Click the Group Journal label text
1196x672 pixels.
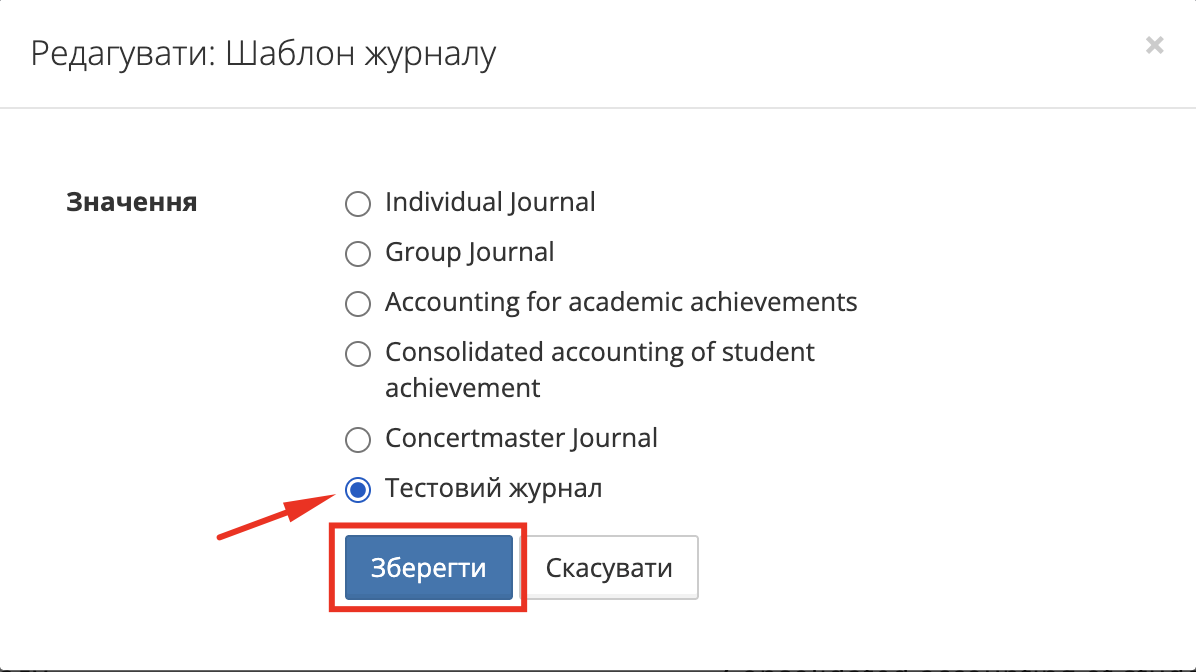point(469,253)
